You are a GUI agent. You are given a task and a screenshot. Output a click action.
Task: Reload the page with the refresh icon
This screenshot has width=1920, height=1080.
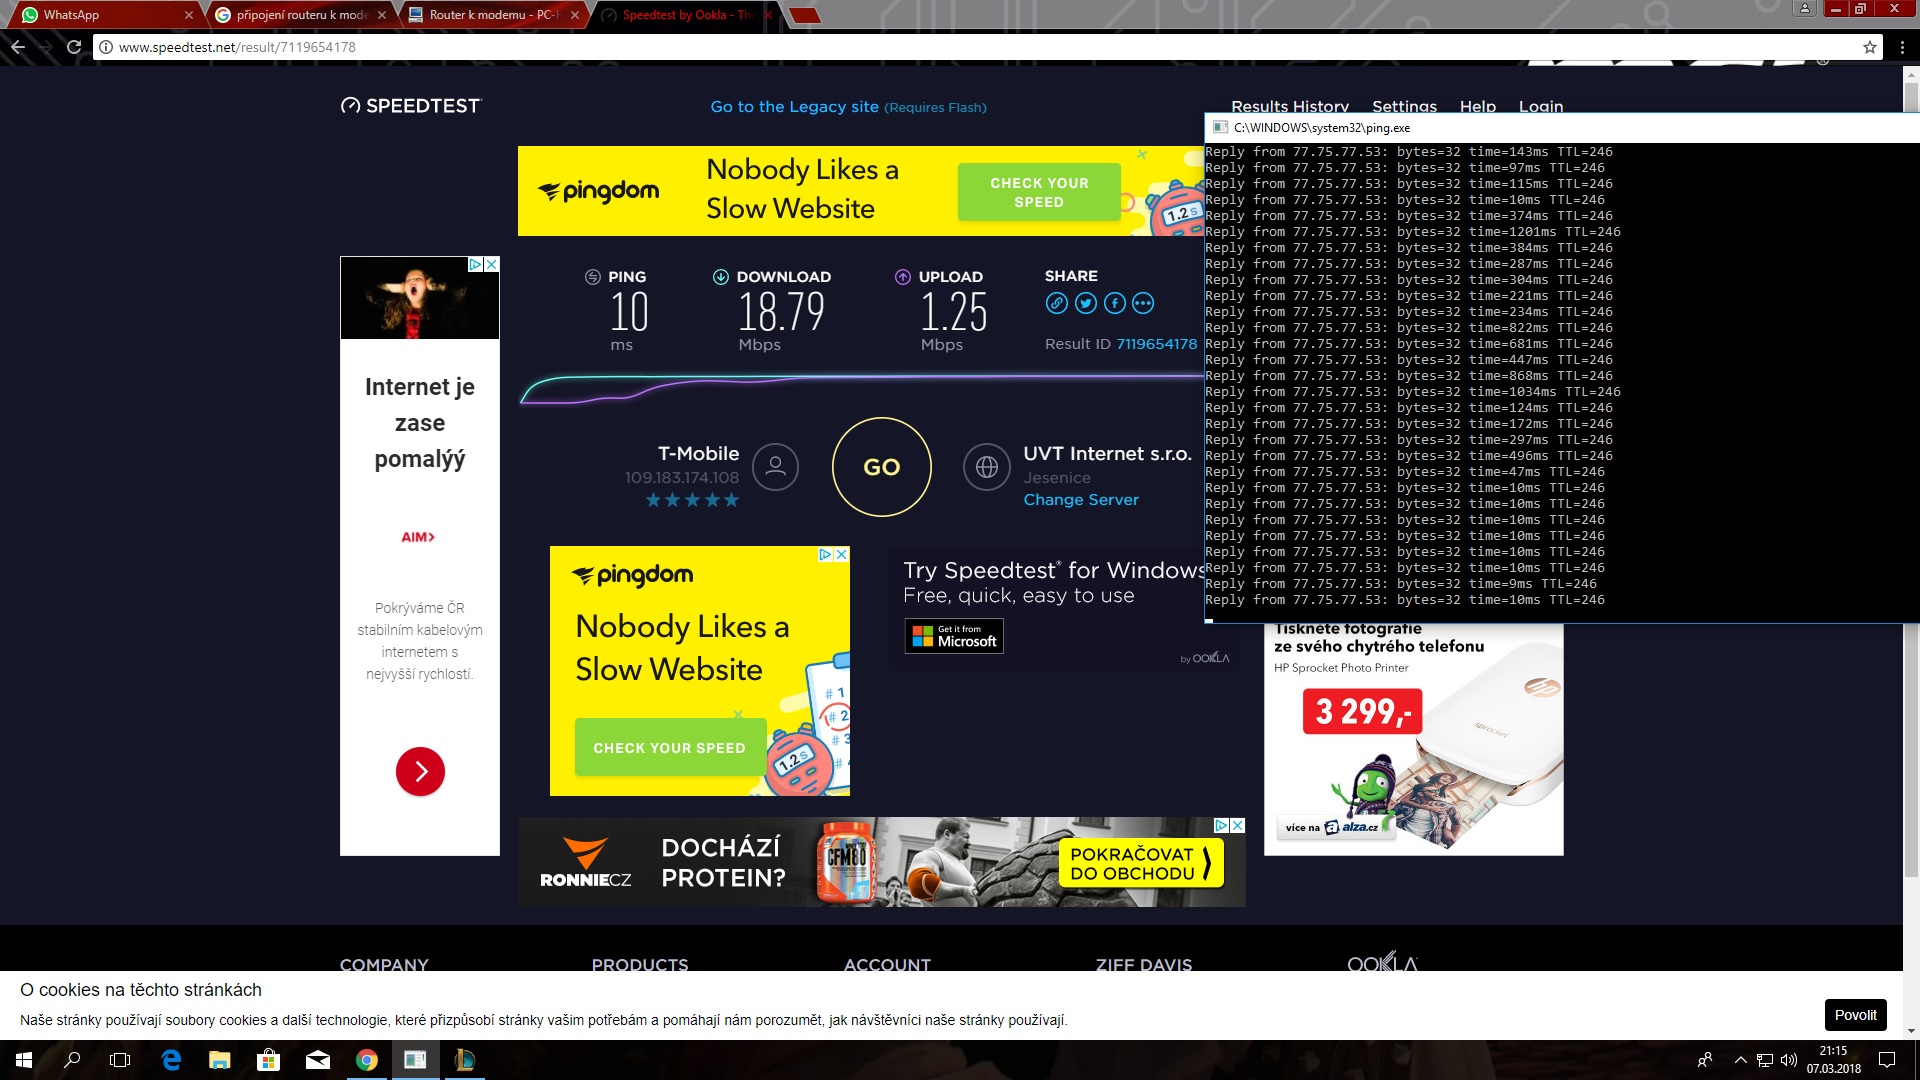click(73, 47)
